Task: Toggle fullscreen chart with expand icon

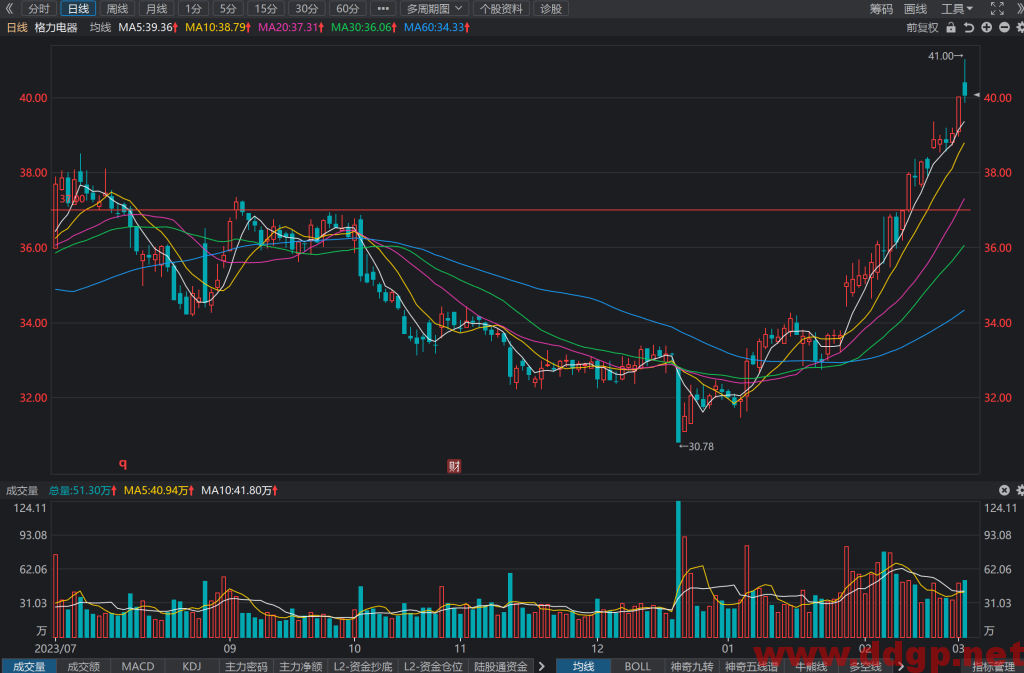Action: tap(997, 8)
